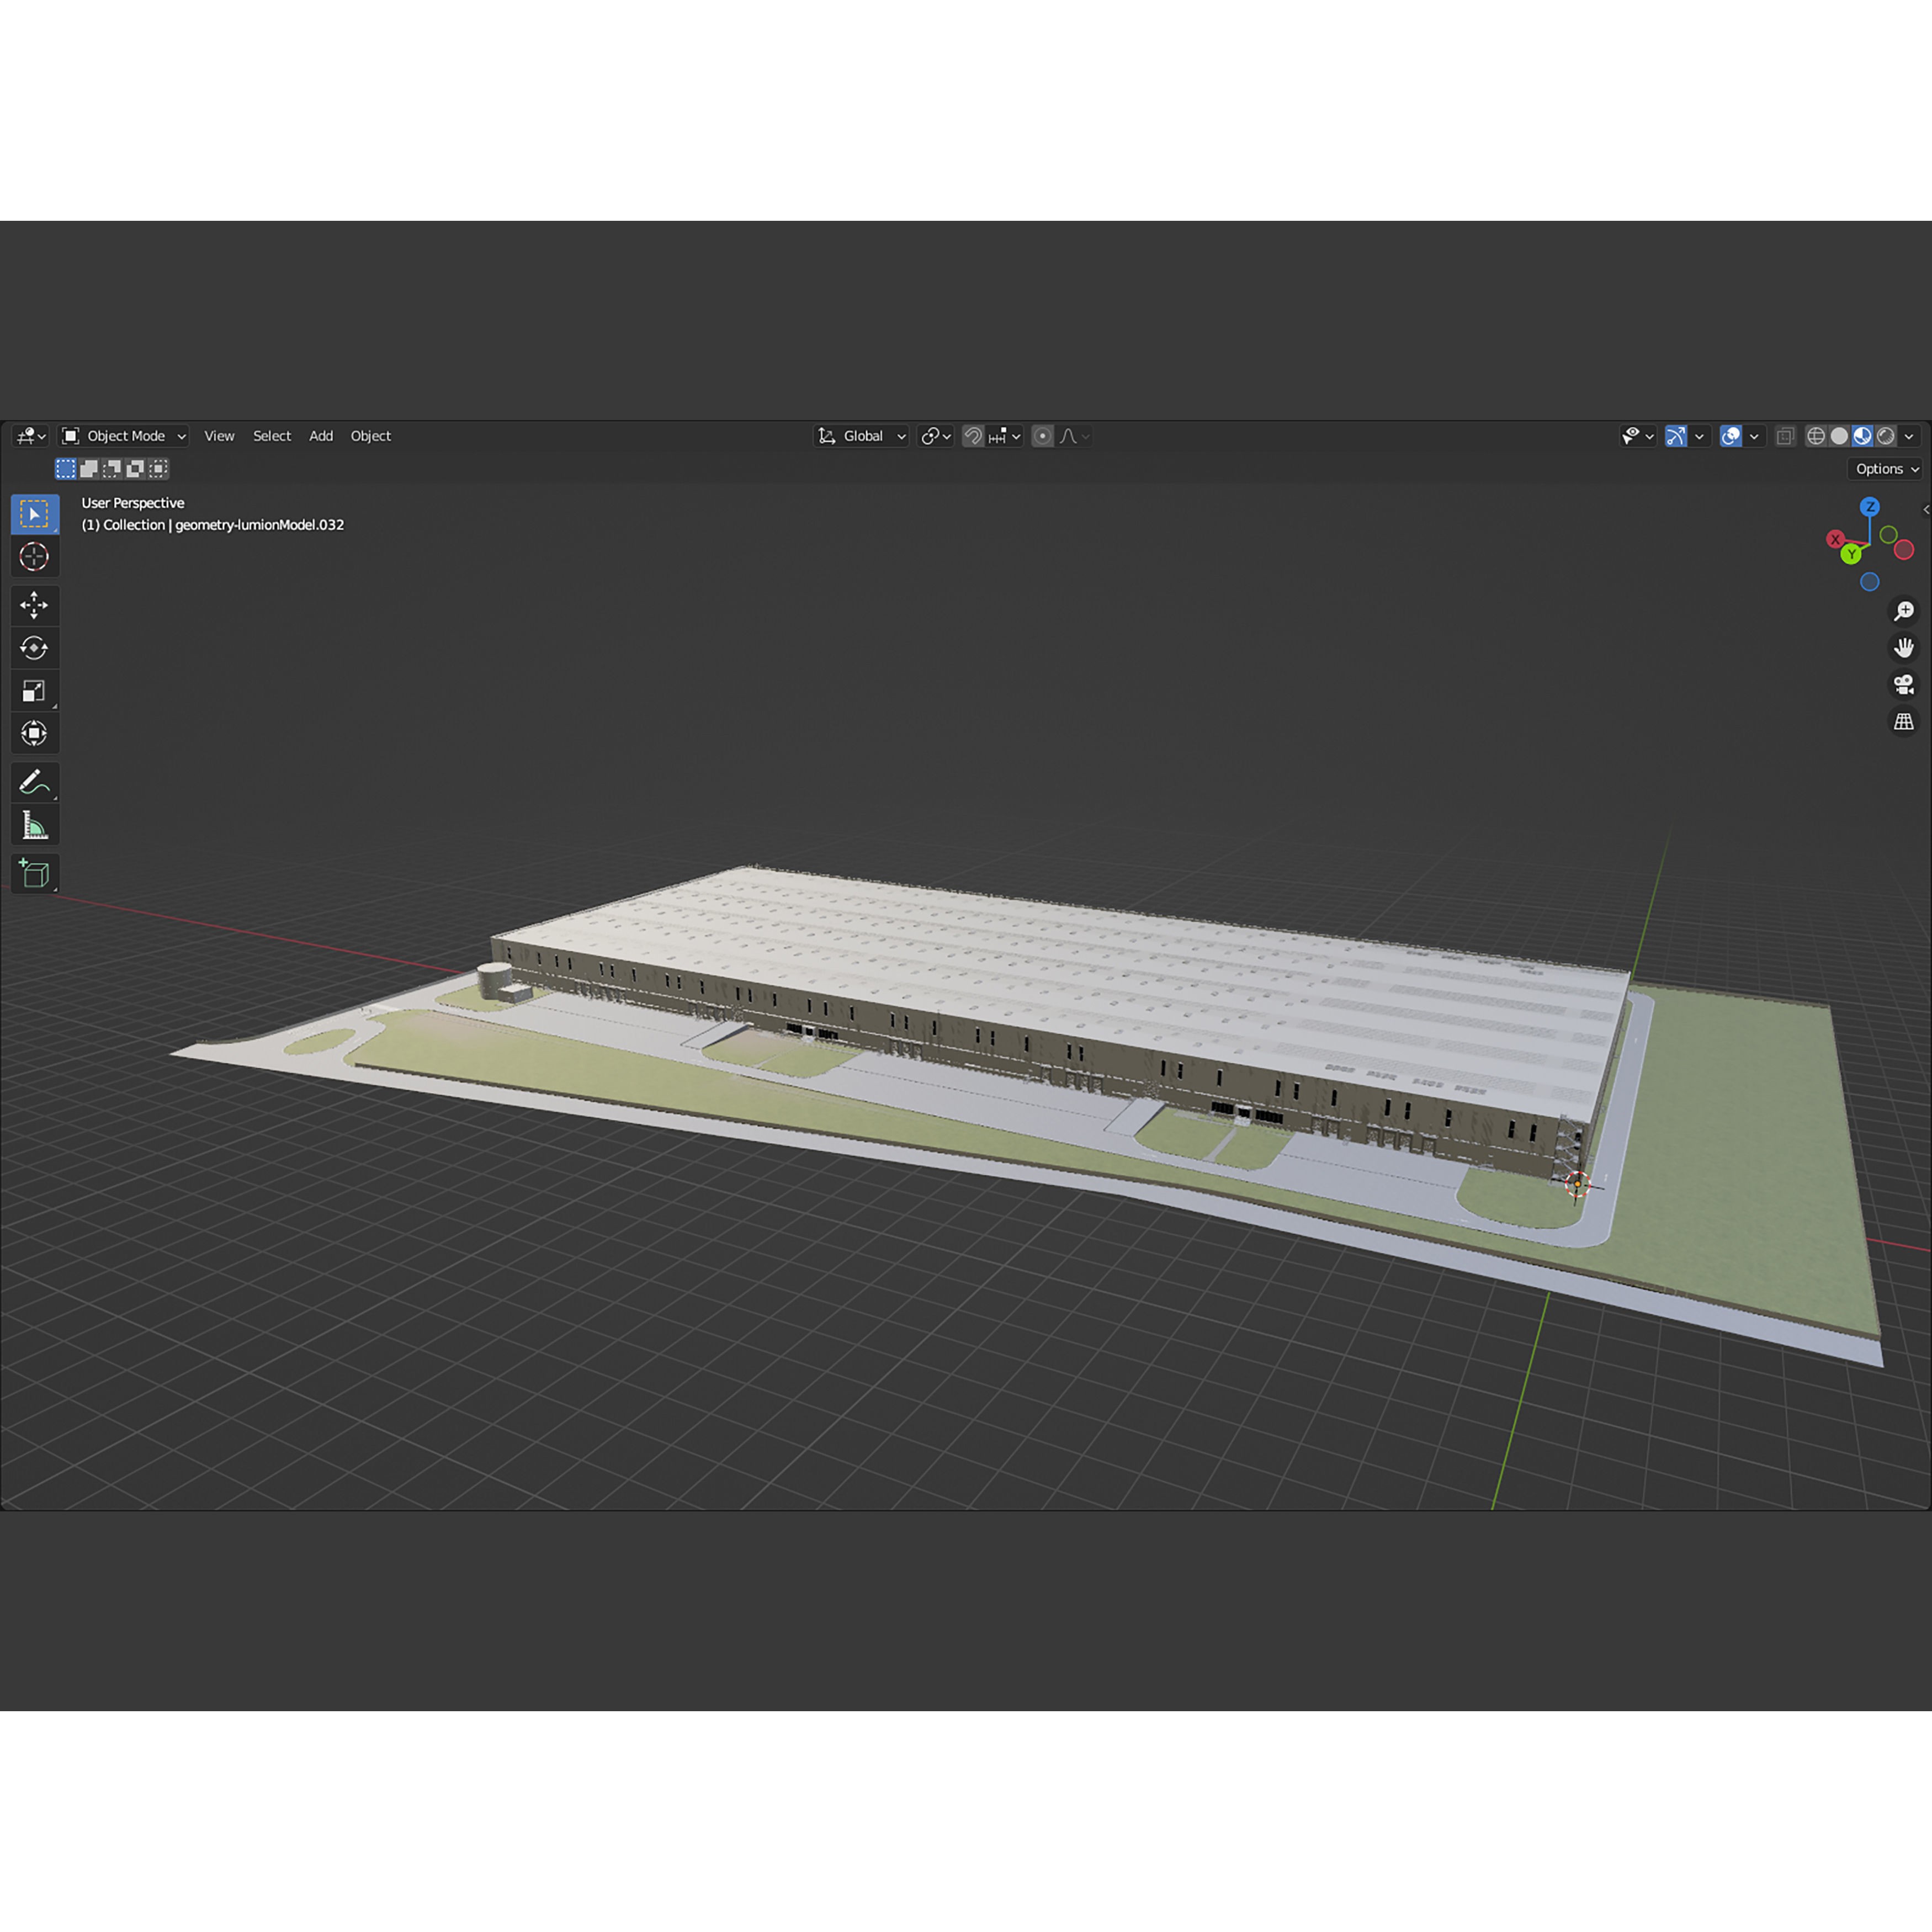Open the shading options dropdown arrow

point(1909,436)
